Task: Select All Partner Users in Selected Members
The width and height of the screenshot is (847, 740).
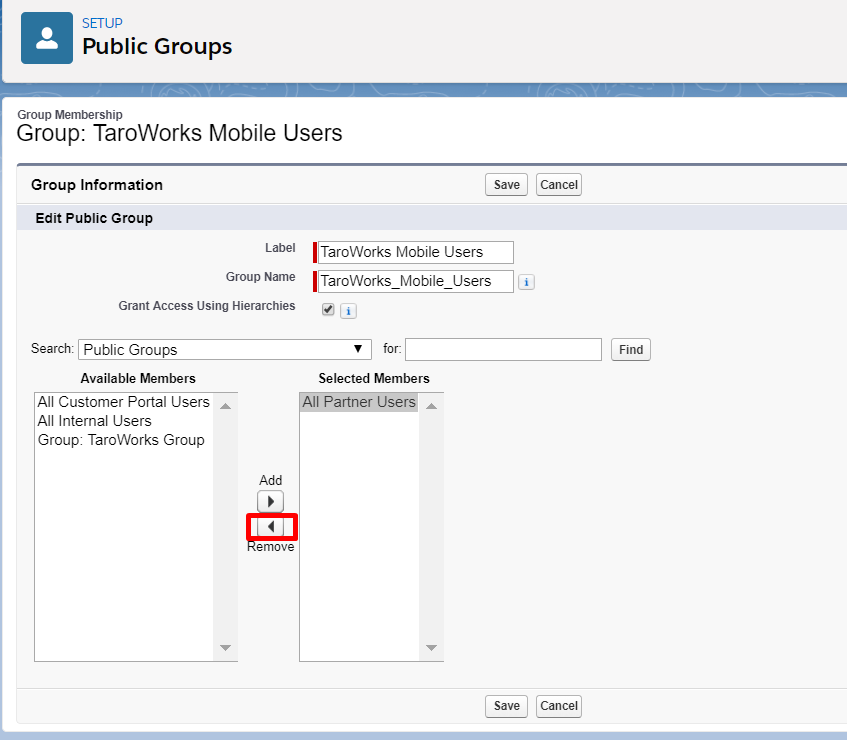Action: coord(359,402)
